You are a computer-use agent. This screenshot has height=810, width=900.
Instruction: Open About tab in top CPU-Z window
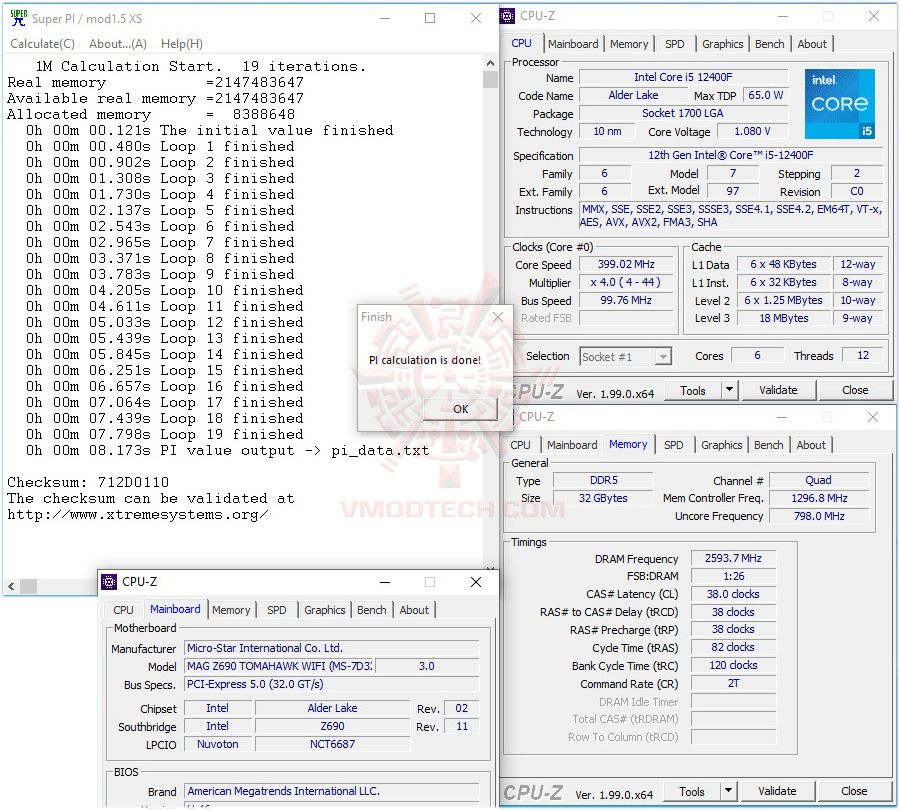coord(812,44)
